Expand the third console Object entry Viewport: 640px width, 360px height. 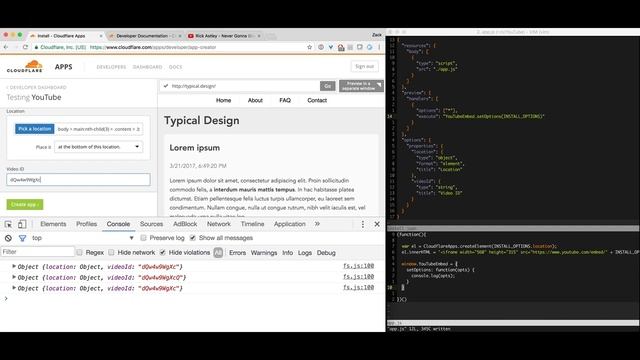[14, 288]
